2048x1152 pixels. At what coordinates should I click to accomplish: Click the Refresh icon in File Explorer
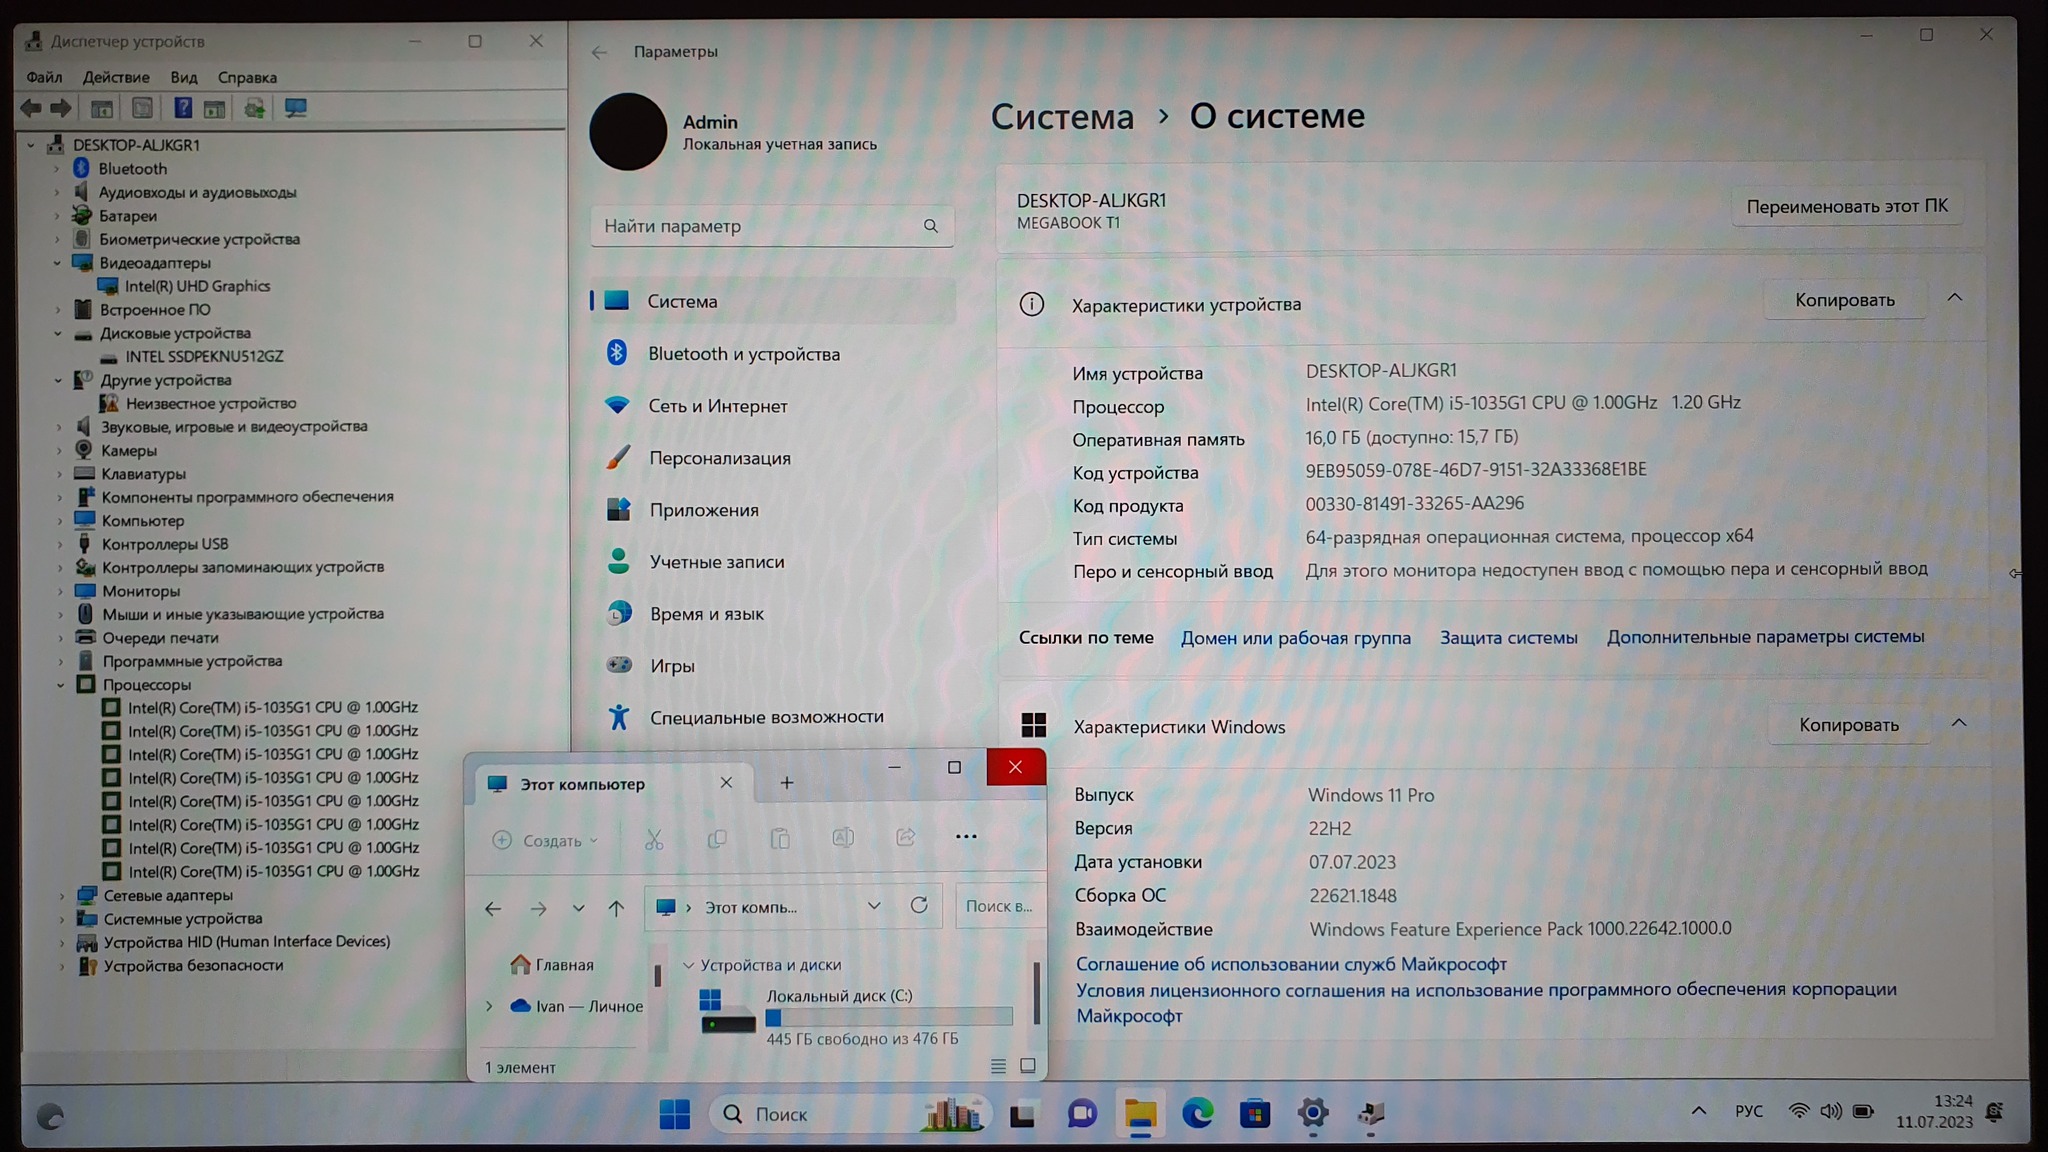pyautogui.click(x=919, y=906)
